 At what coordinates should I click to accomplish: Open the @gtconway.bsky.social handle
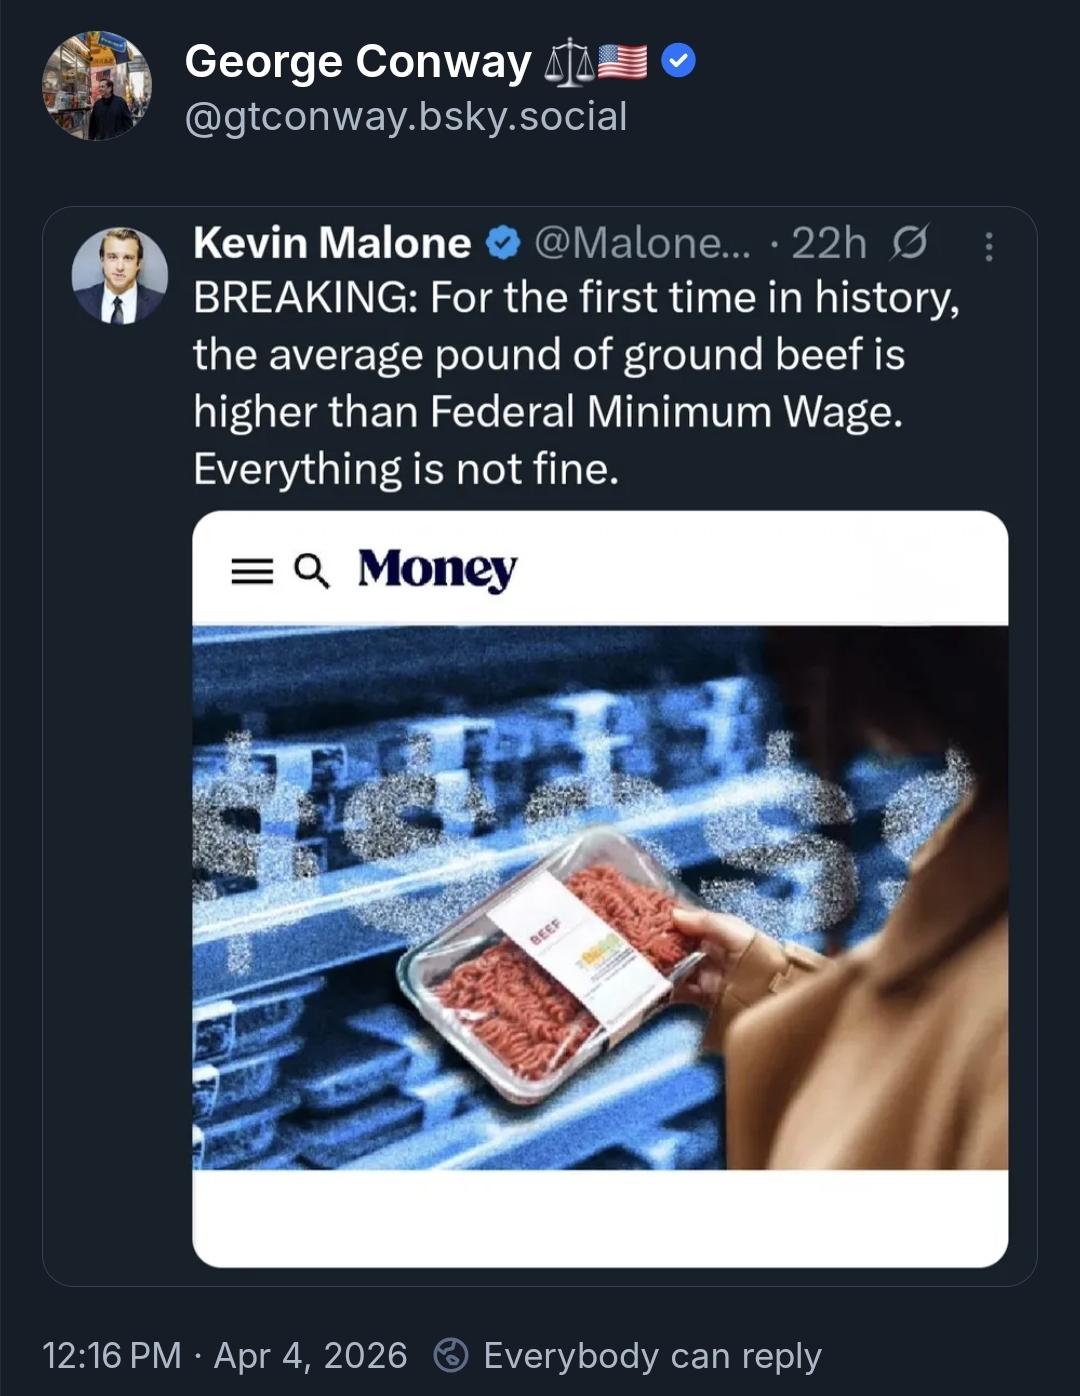(x=406, y=117)
